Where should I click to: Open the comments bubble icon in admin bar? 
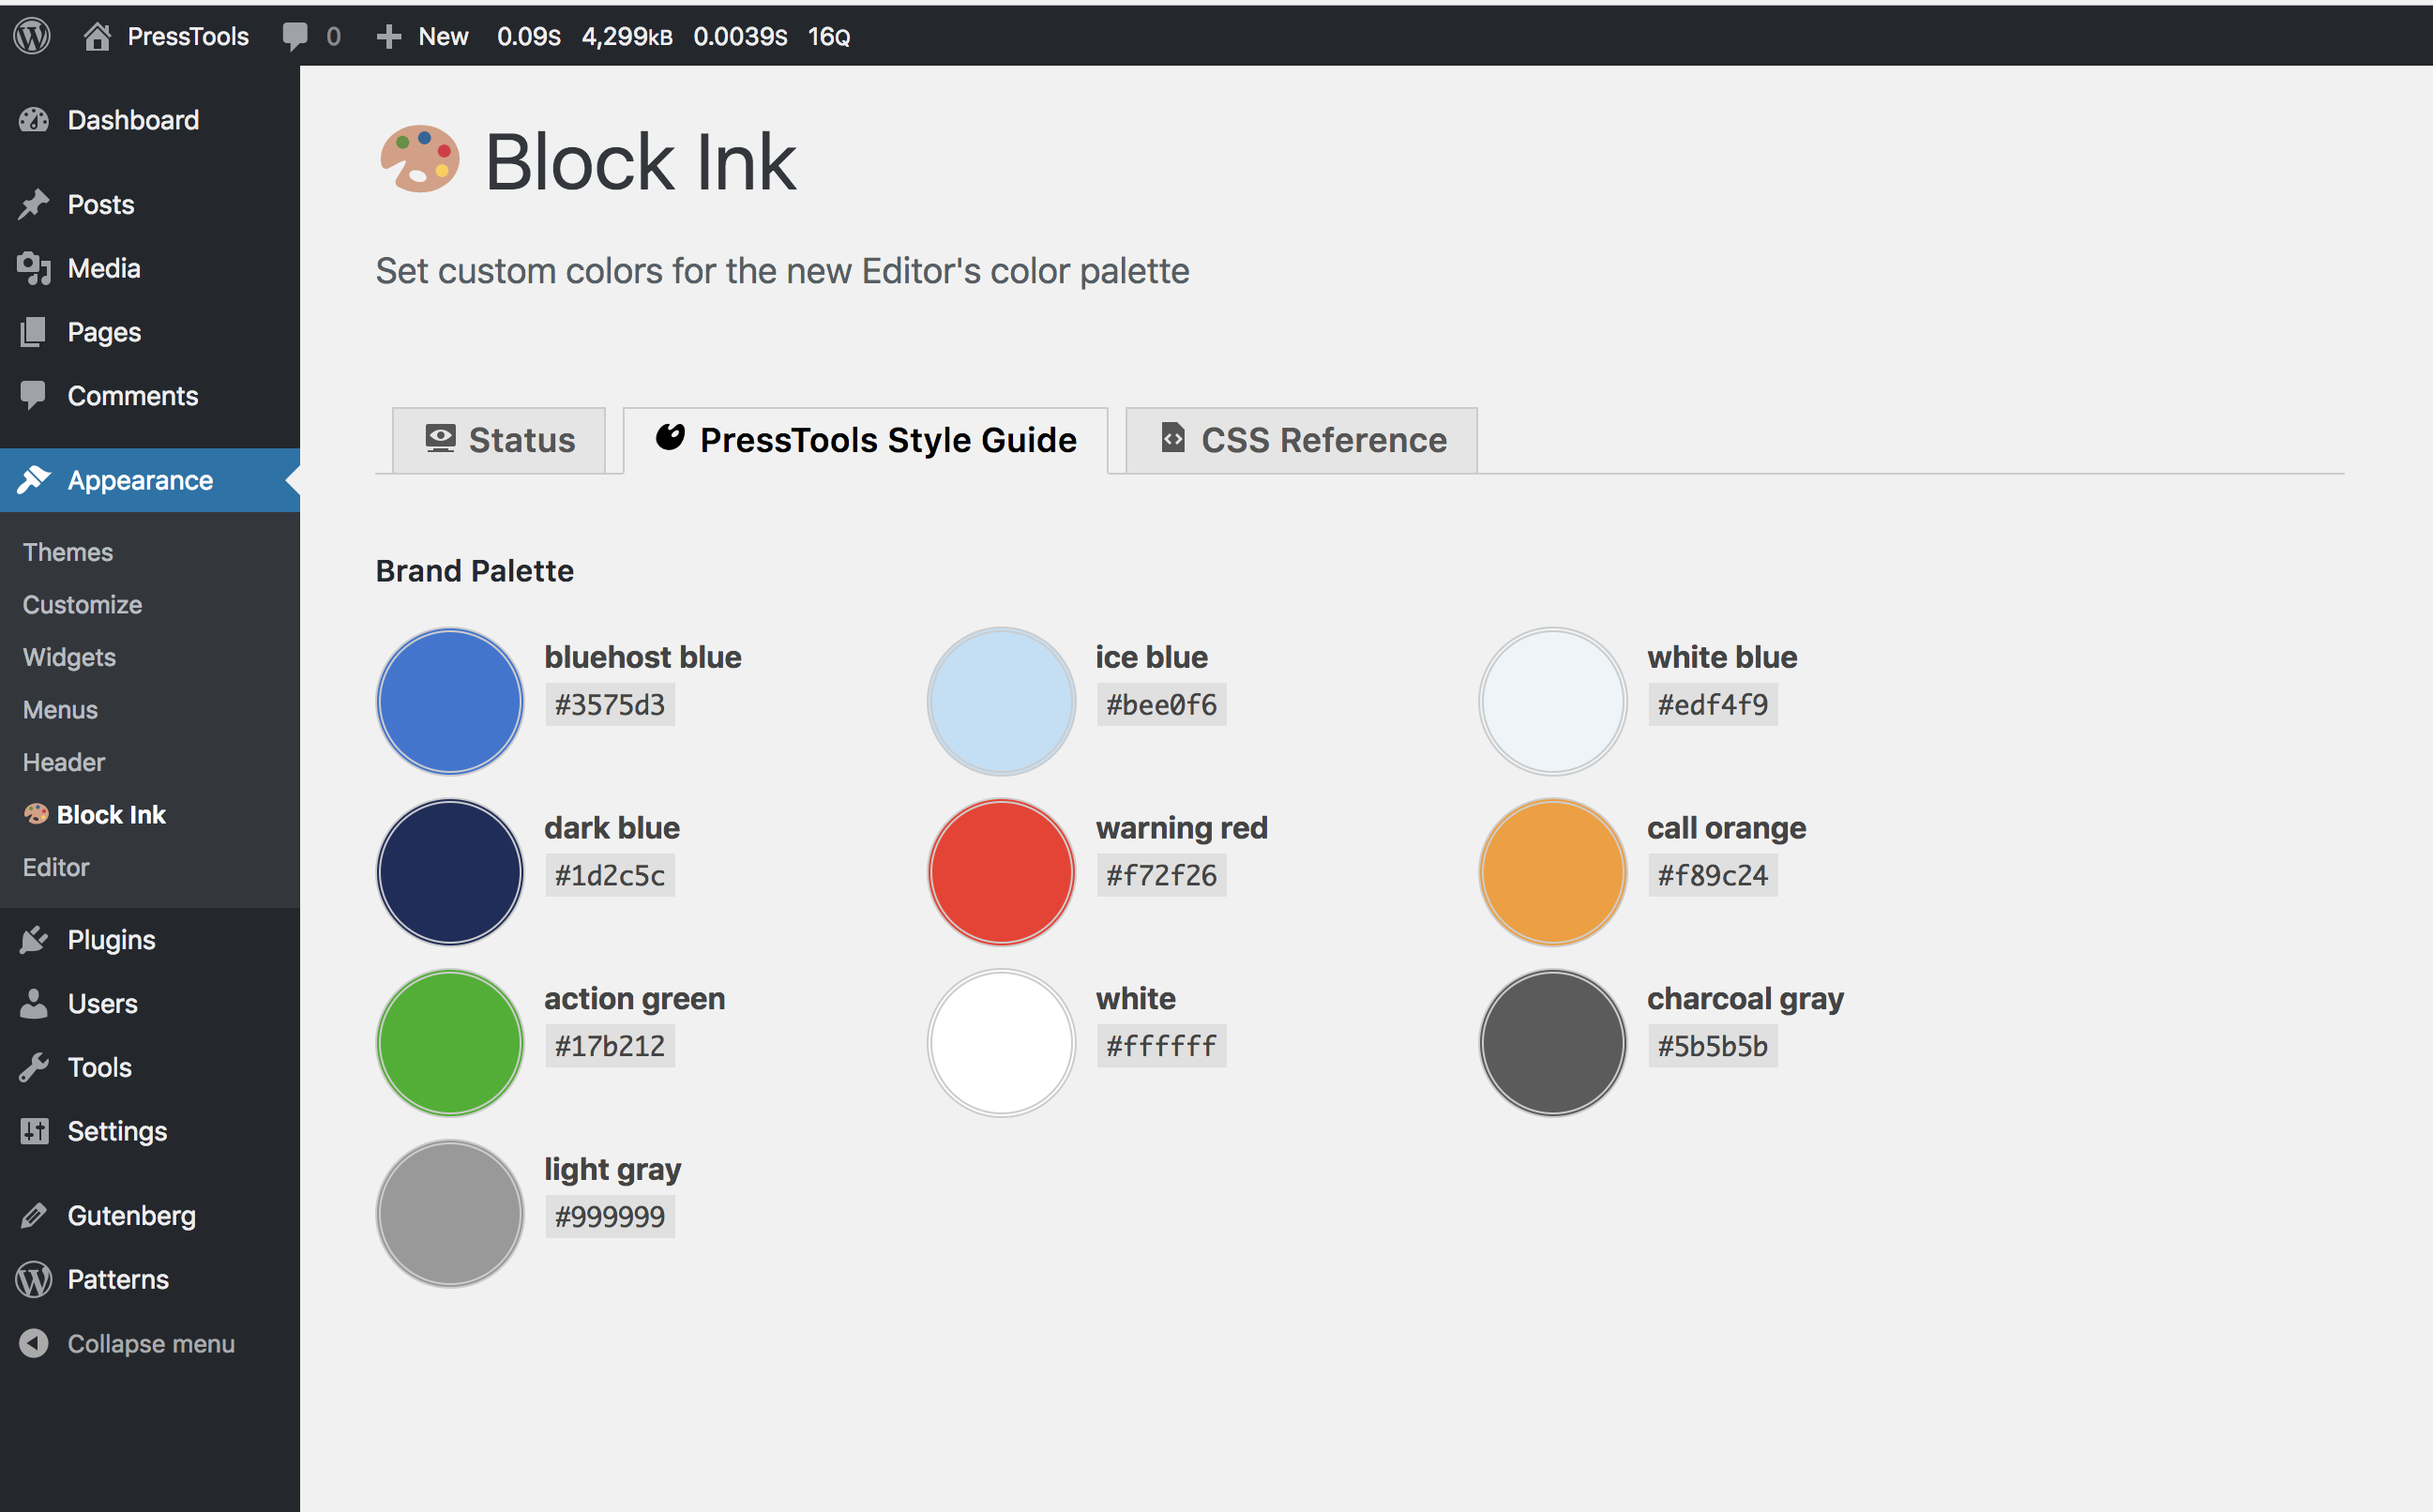click(x=295, y=37)
